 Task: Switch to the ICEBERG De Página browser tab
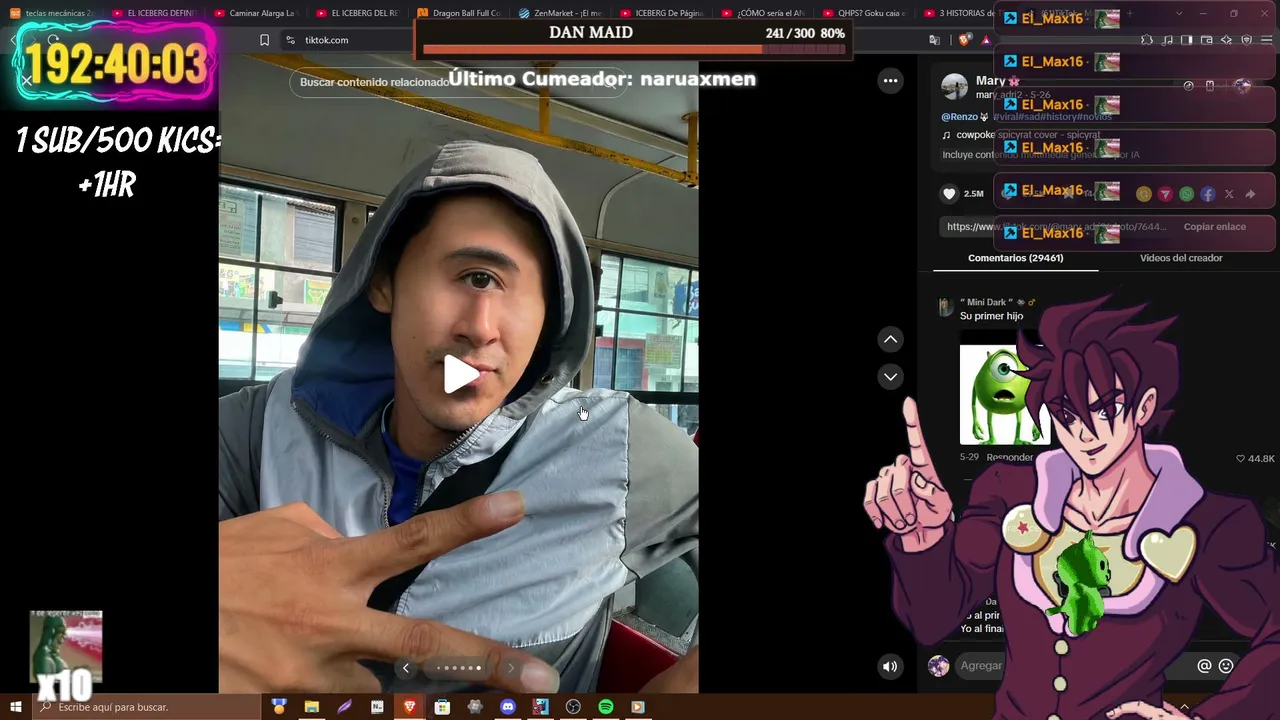pyautogui.click(x=662, y=13)
